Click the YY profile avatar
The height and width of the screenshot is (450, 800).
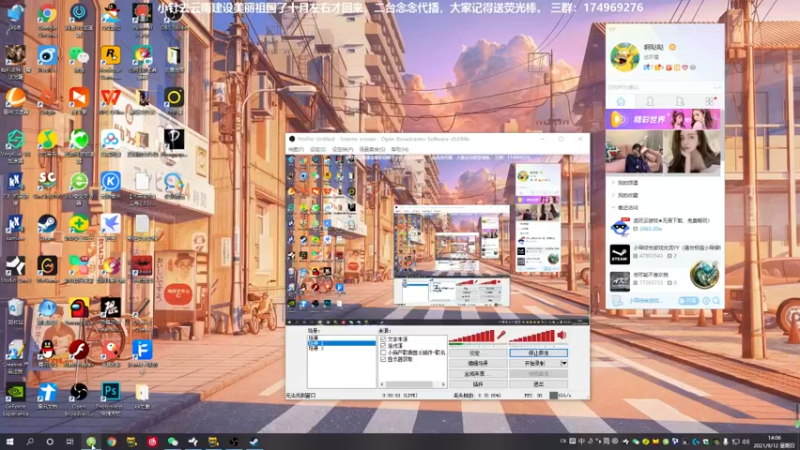click(x=624, y=57)
